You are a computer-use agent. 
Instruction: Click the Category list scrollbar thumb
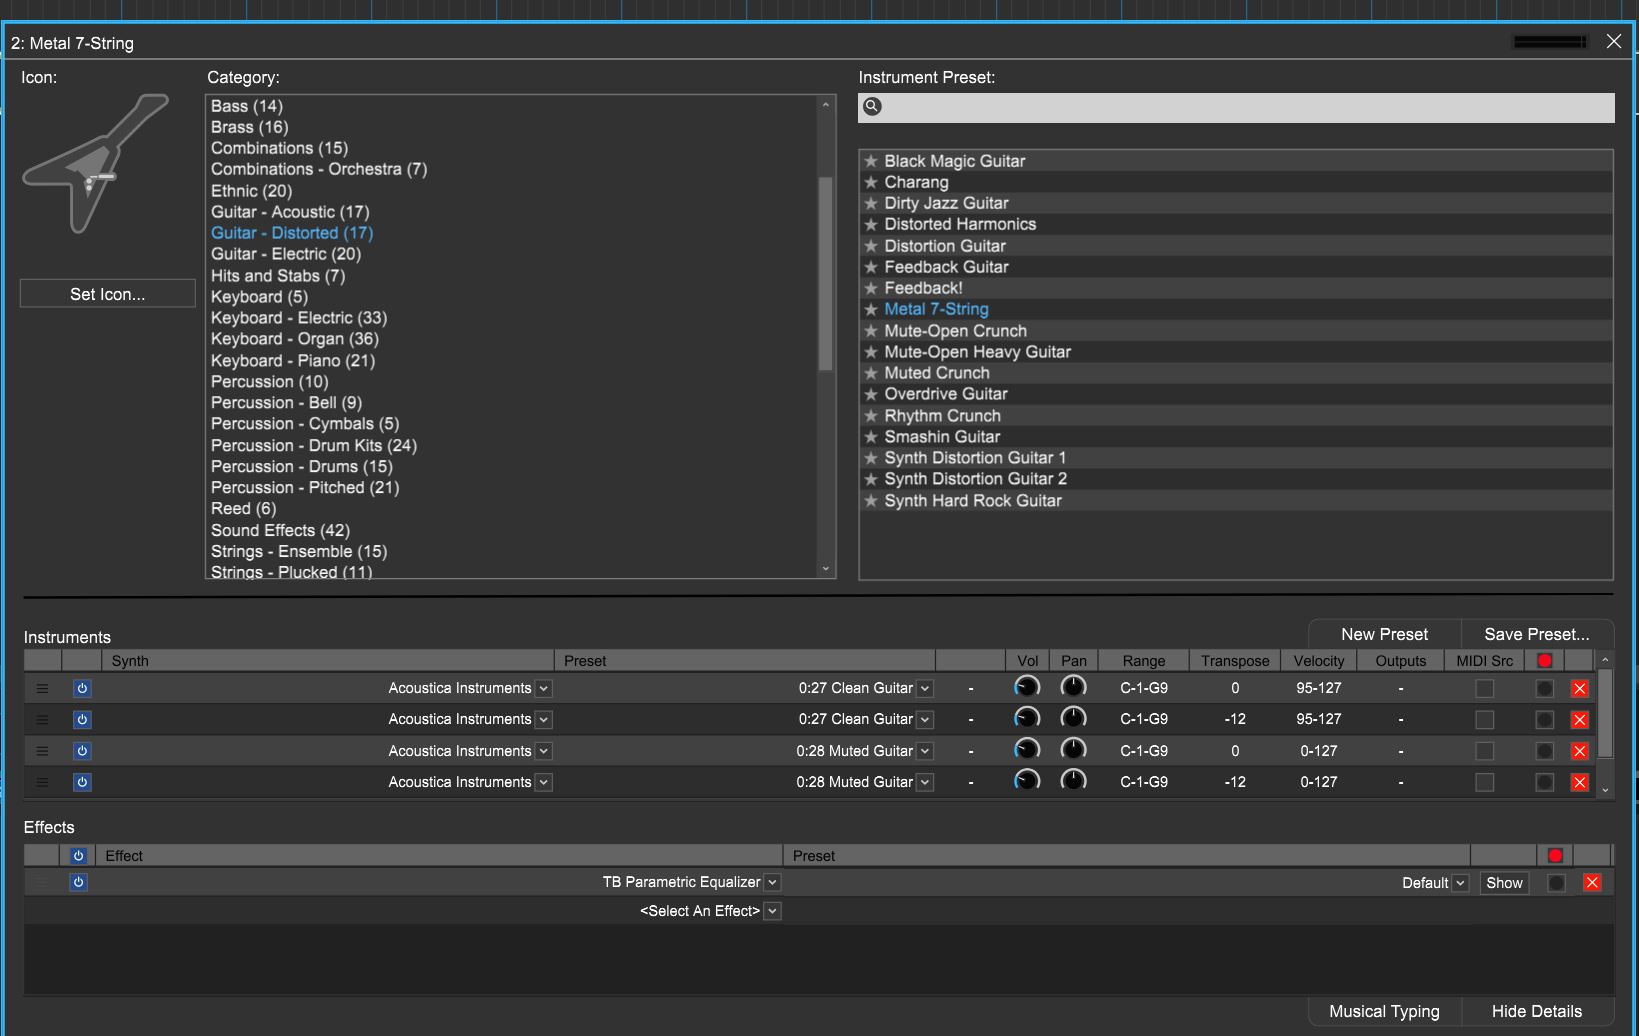pos(825,273)
